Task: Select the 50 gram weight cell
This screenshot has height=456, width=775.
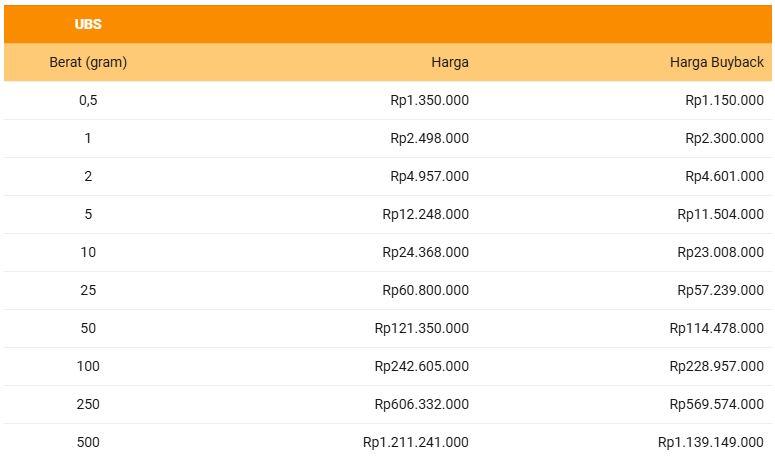Action: 88,328
